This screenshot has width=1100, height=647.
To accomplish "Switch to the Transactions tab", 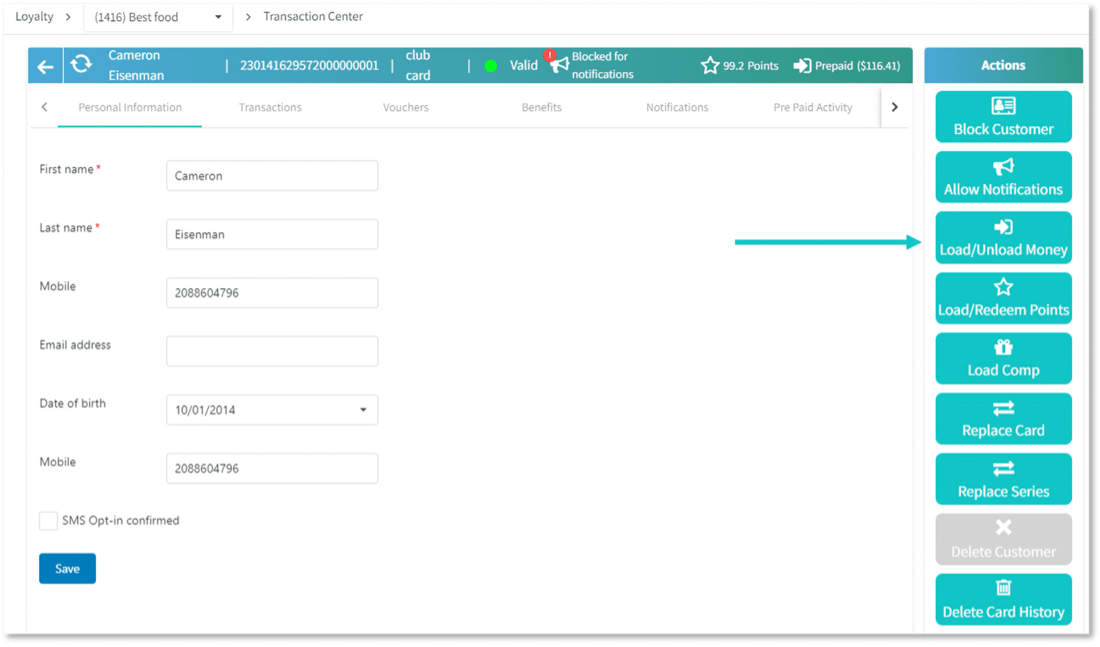I will pyautogui.click(x=270, y=107).
